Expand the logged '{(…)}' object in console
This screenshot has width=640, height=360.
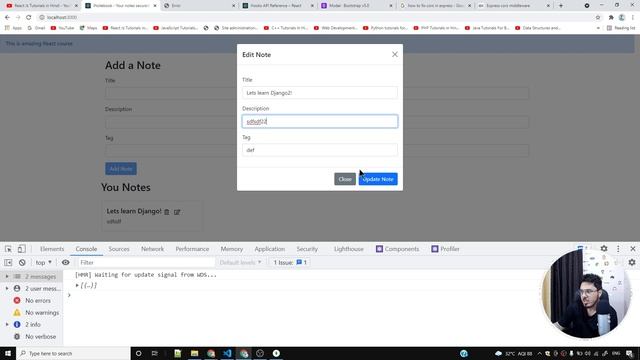click(x=77, y=285)
